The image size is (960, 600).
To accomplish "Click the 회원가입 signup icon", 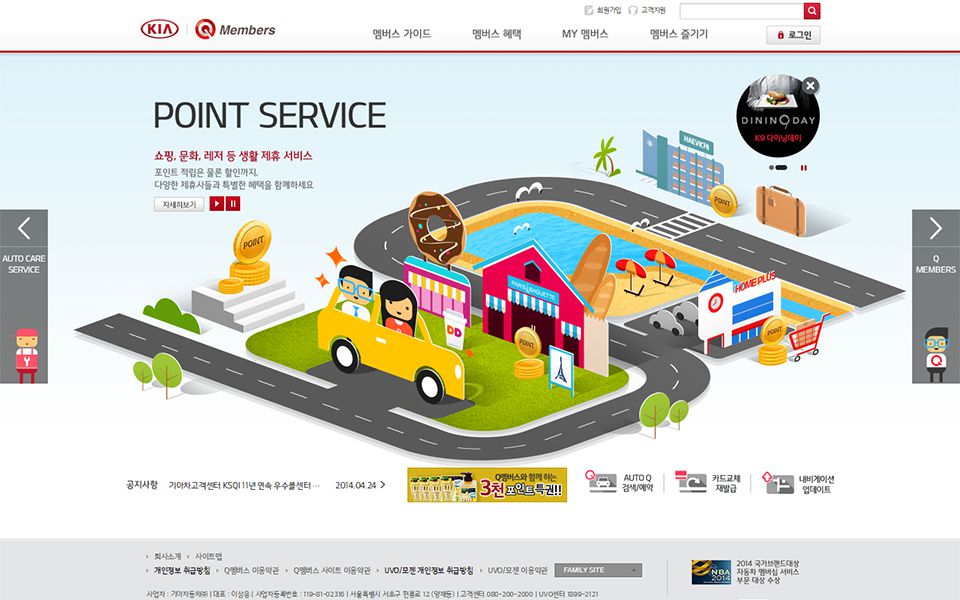I will pos(589,11).
